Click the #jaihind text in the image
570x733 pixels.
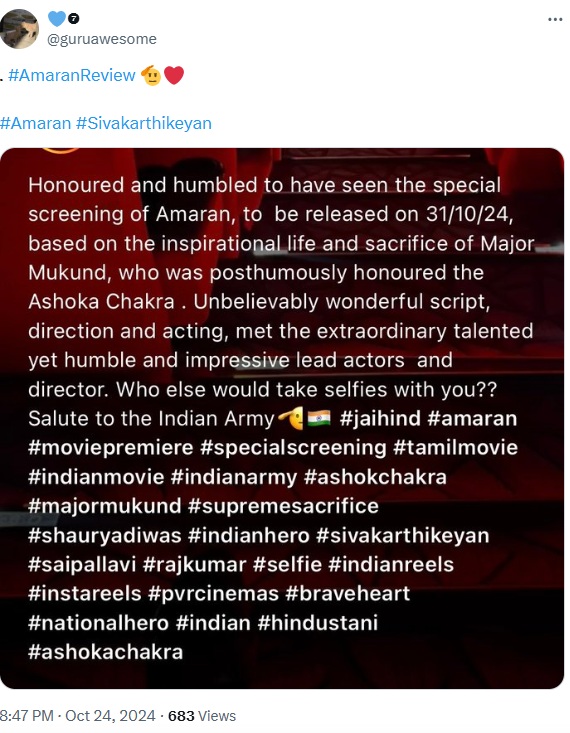point(380,418)
